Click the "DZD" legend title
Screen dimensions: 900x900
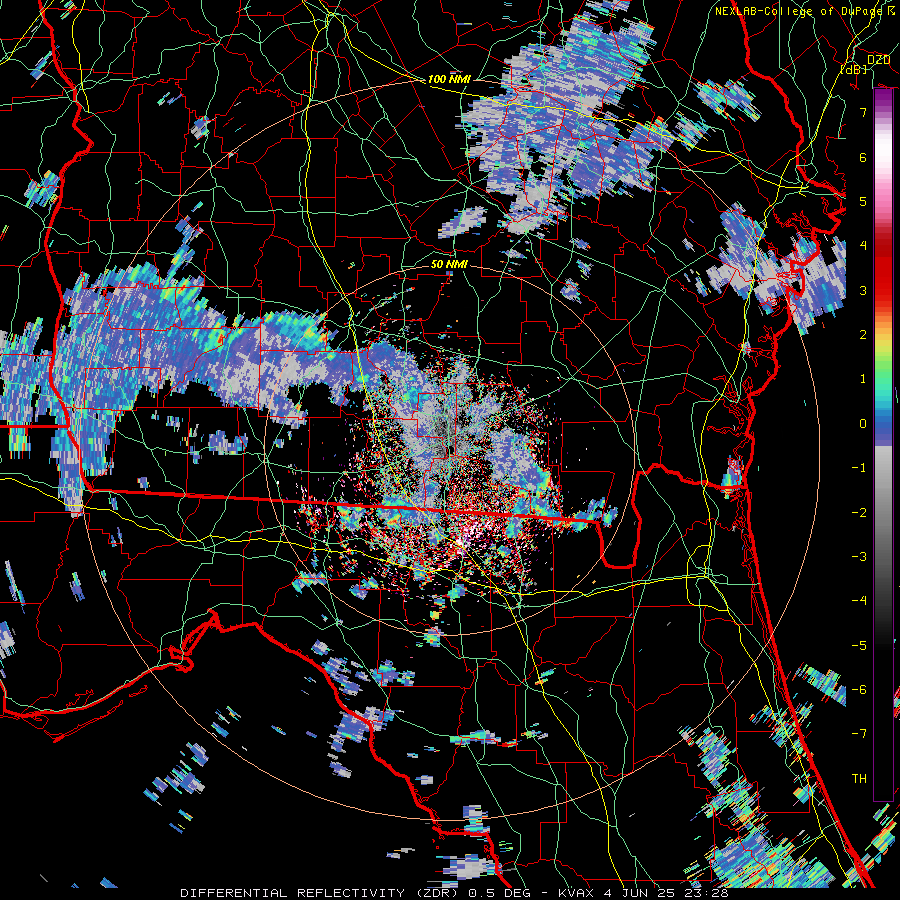pyautogui.click(x=878, y=60)
